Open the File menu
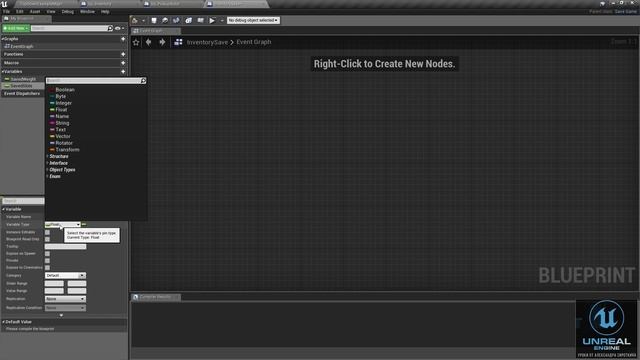 coord(7,11)
